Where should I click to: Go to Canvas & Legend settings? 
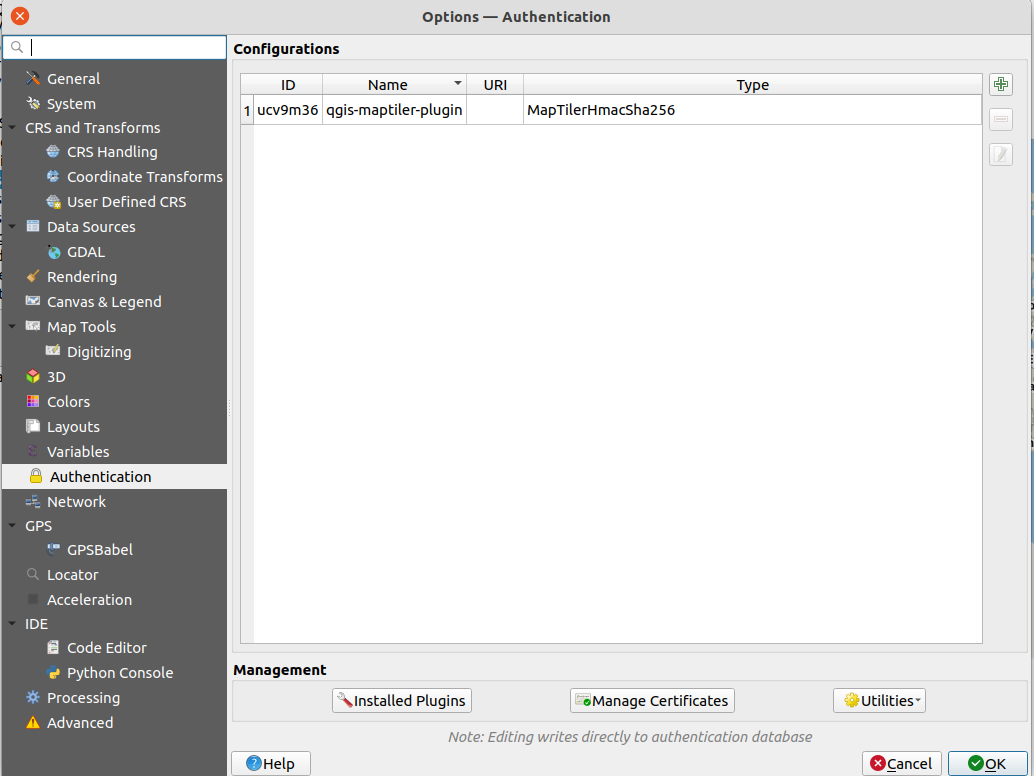[x=103, y=302]
